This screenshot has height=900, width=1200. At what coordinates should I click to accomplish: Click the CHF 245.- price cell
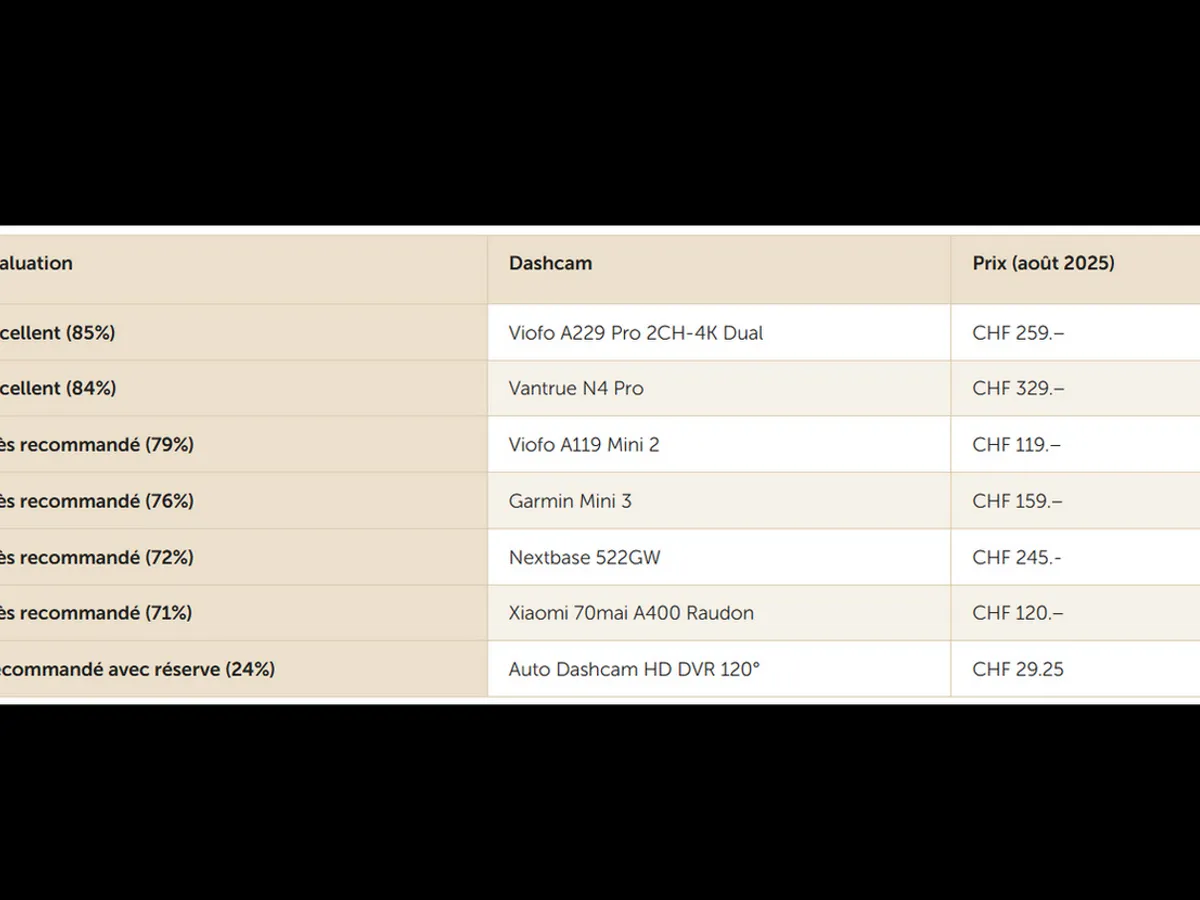tap(1016, 557)
